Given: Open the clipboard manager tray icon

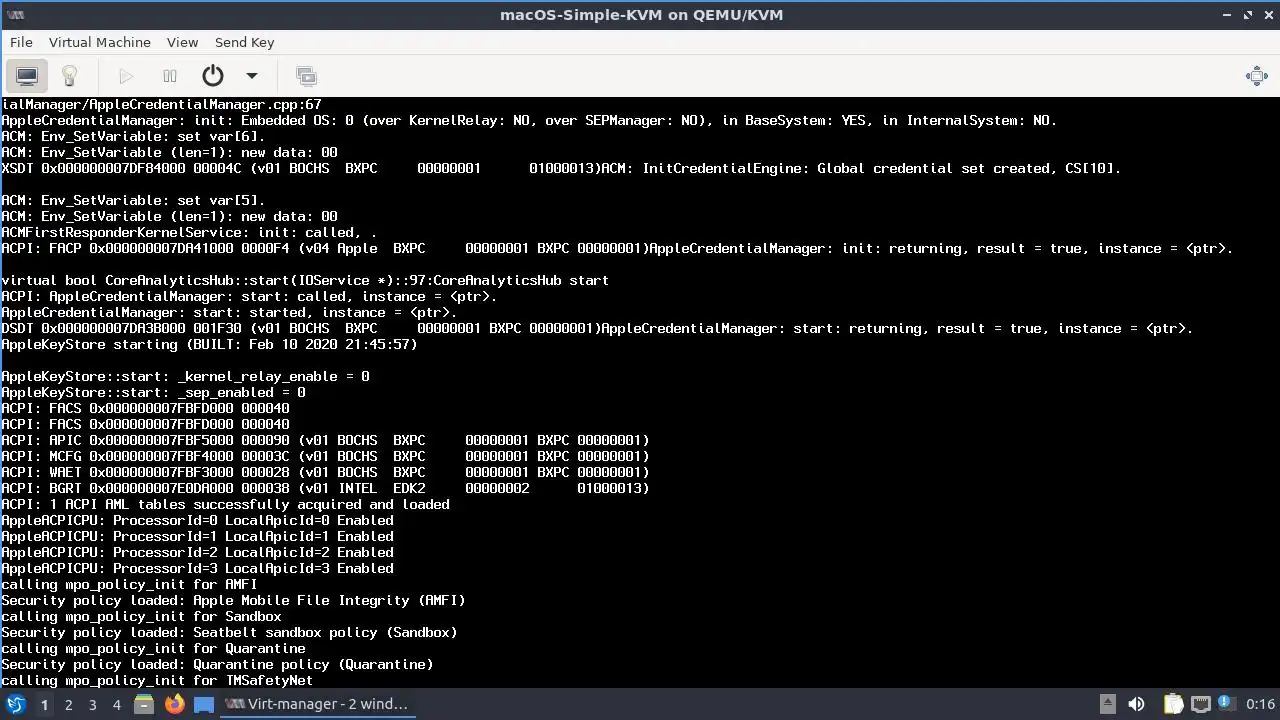Looking at the screenshot, I should click(1173, 704).
